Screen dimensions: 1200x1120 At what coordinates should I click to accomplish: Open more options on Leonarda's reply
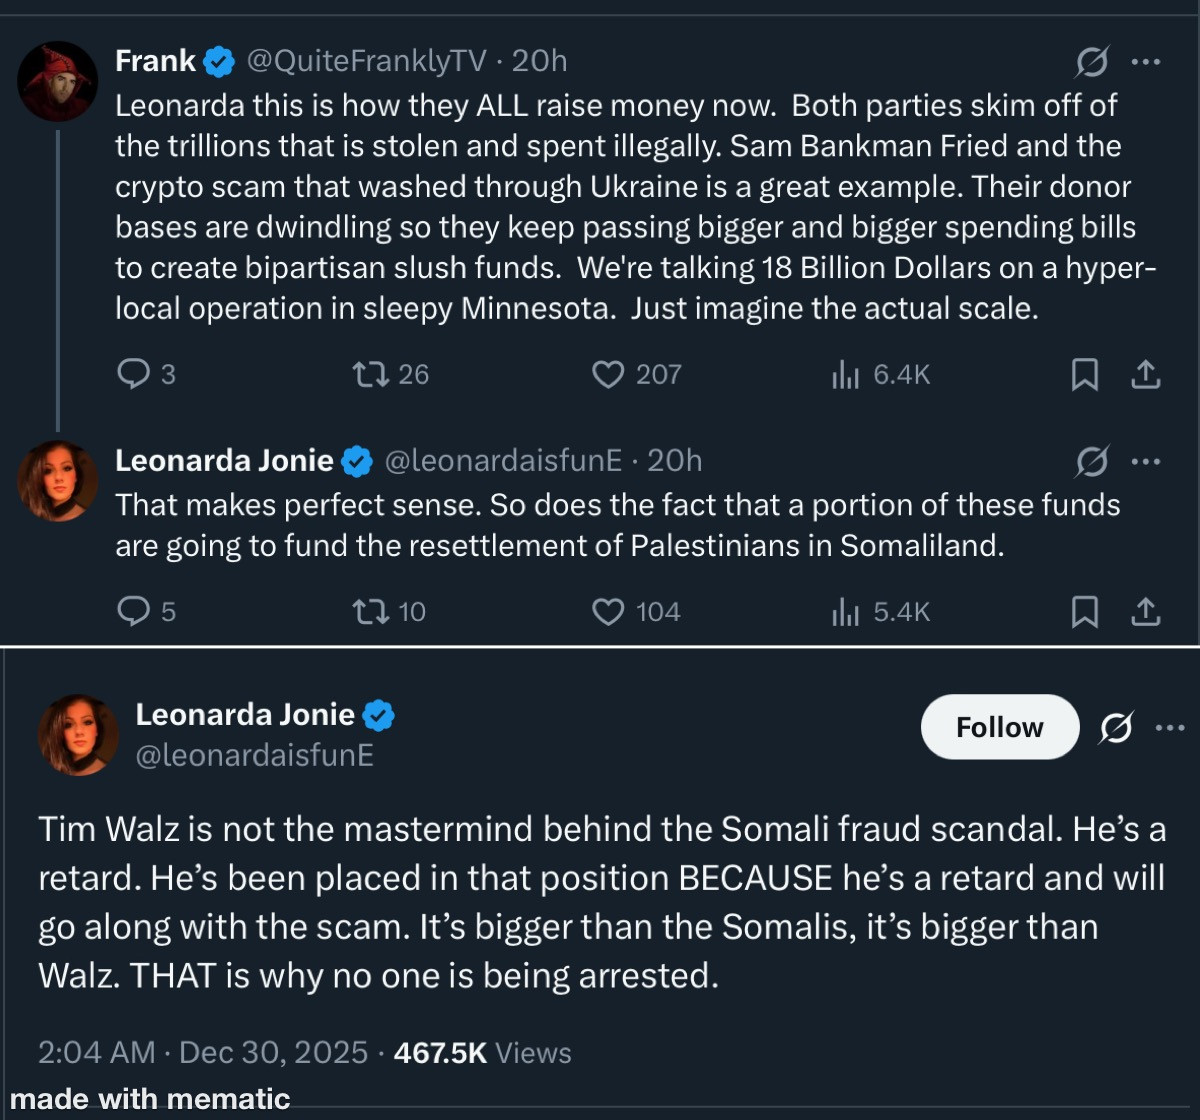pyautogui.click(x=1146, y=462)
